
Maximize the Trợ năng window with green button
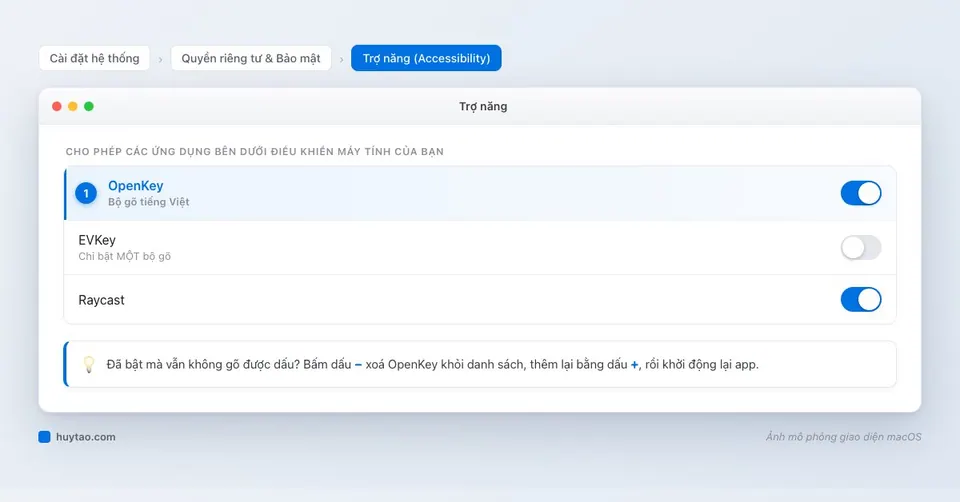pos(89,107)
